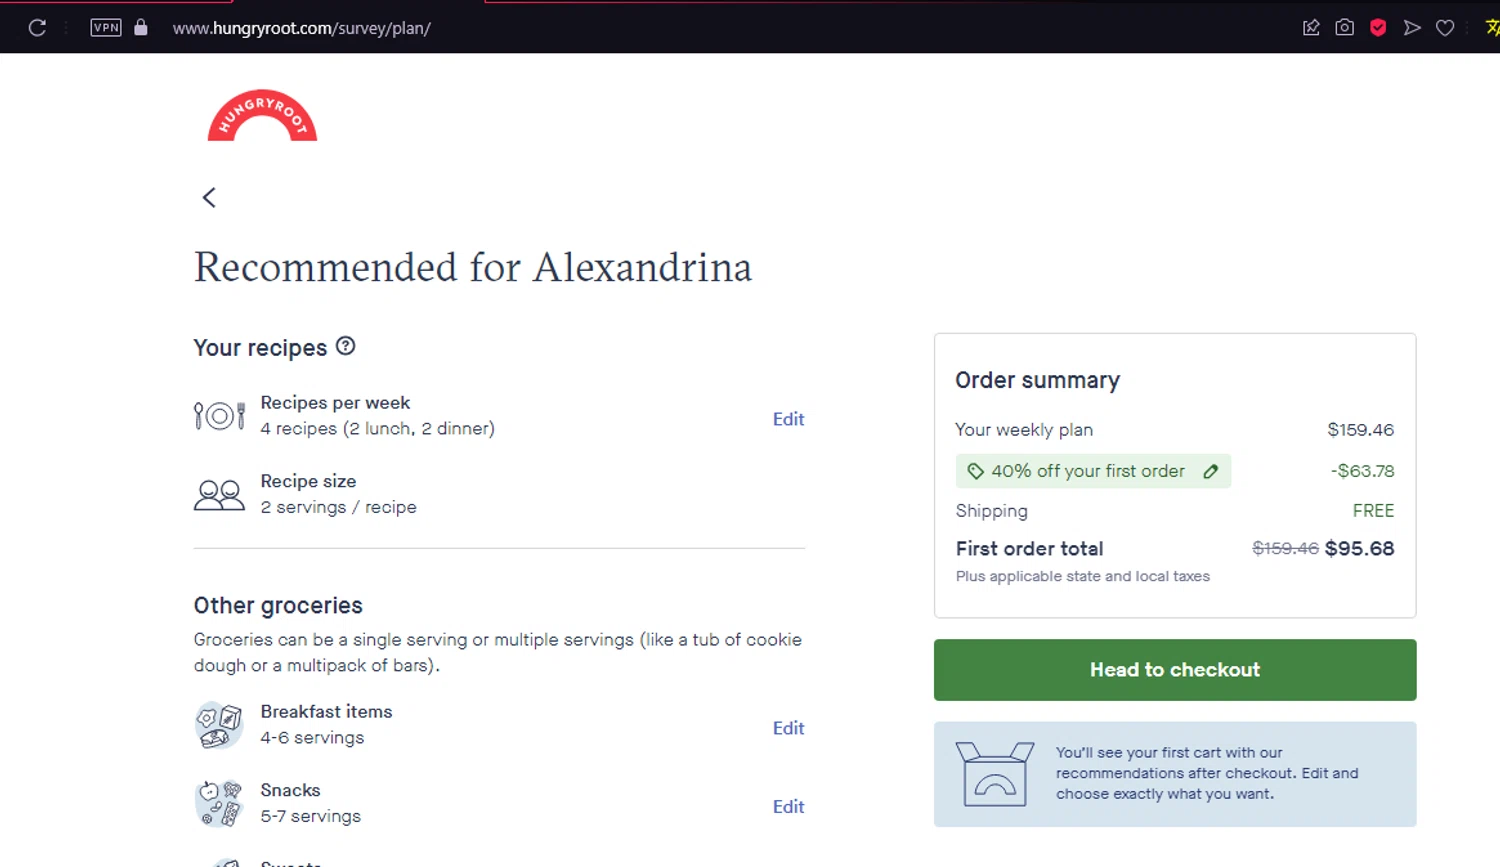The height and width of the screenshot is (867, 1500).
Task: Reload the page with the refresh icon
Action: tap(37, 28)
